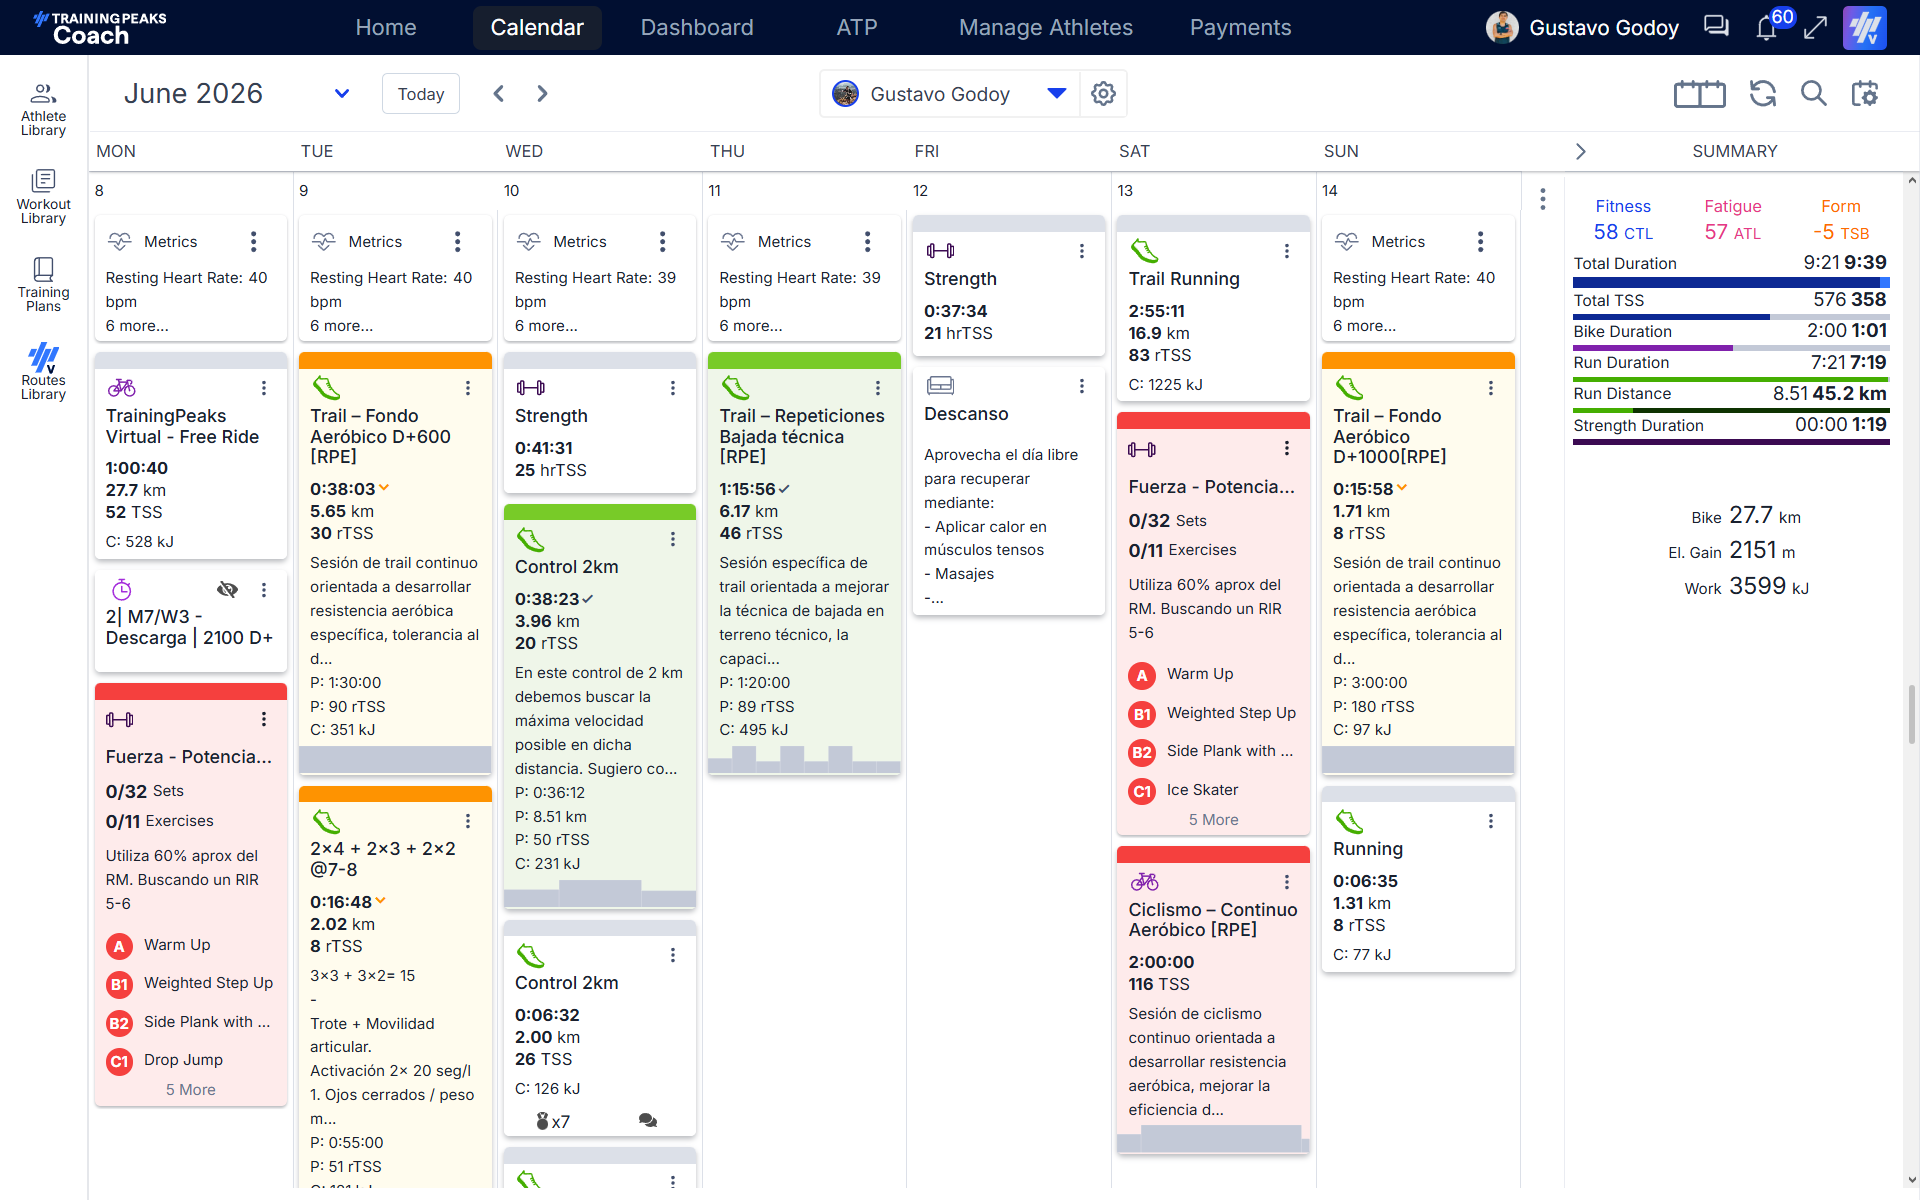Click the refresh sync icon
The height and width of the screenshot is (1200, 1920).
[x=1763, y=94]
